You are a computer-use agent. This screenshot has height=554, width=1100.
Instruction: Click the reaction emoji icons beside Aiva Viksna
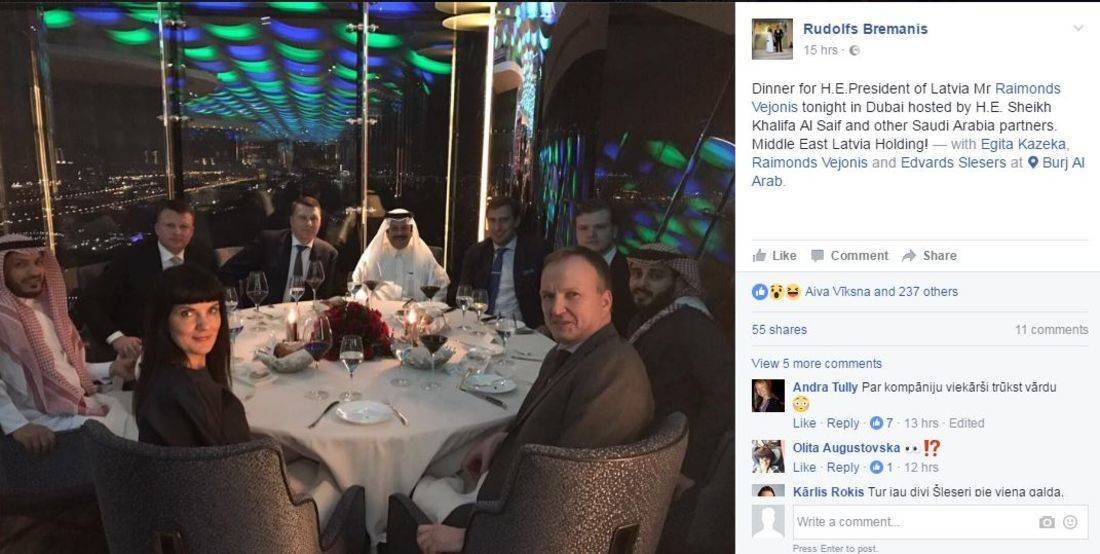tap(776, 292)
